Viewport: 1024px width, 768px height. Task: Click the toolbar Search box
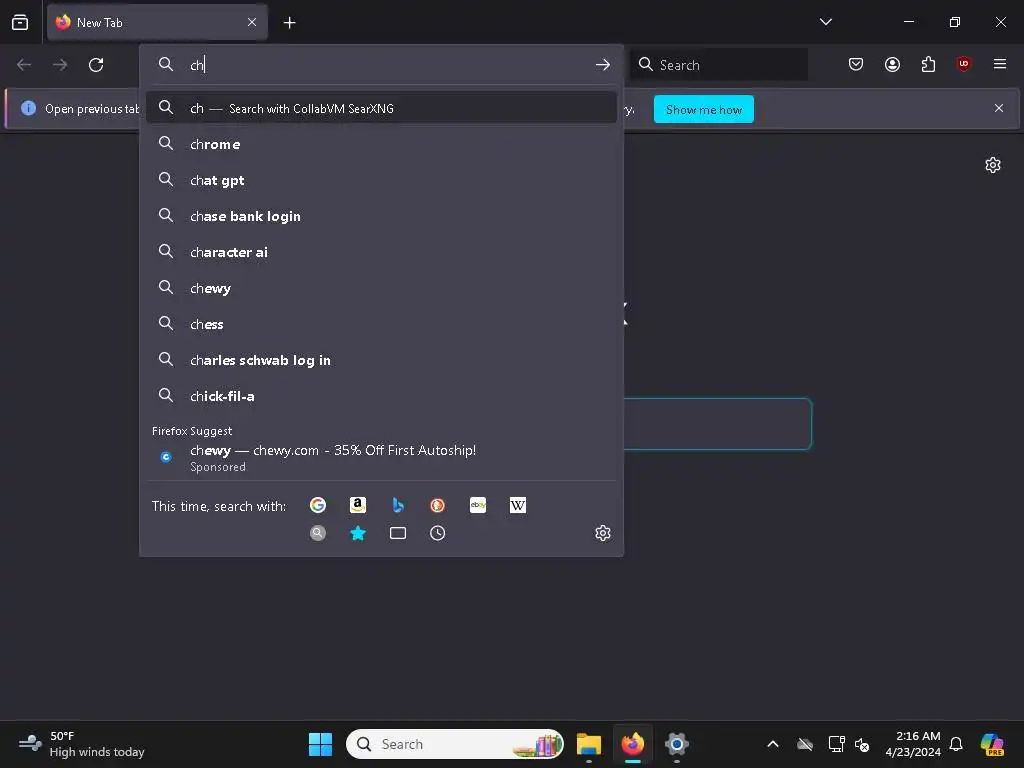coord(719,65)
